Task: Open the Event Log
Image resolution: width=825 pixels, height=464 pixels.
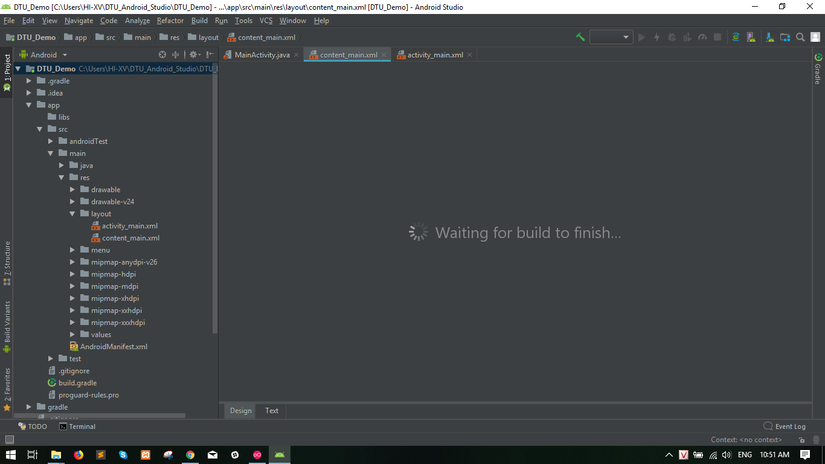Action: pos(784,427)
